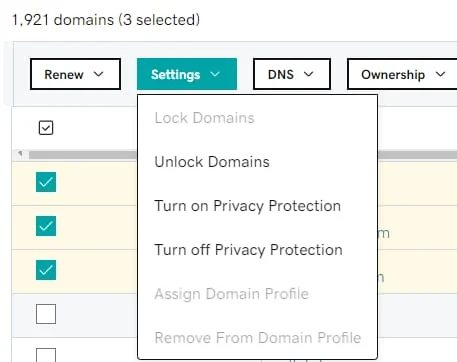Check the first unselected domain checkbox
Image resolution: width=457 pixels, height=362 pixels.
click(46, 314)
